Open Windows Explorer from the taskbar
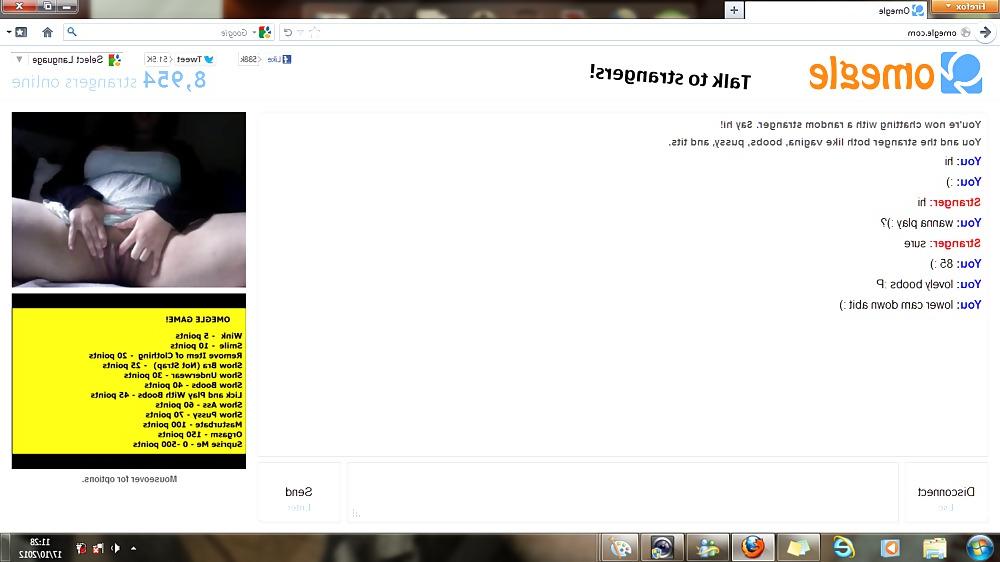The width and height of the screenshot is (1000, 562). point(934,547)
